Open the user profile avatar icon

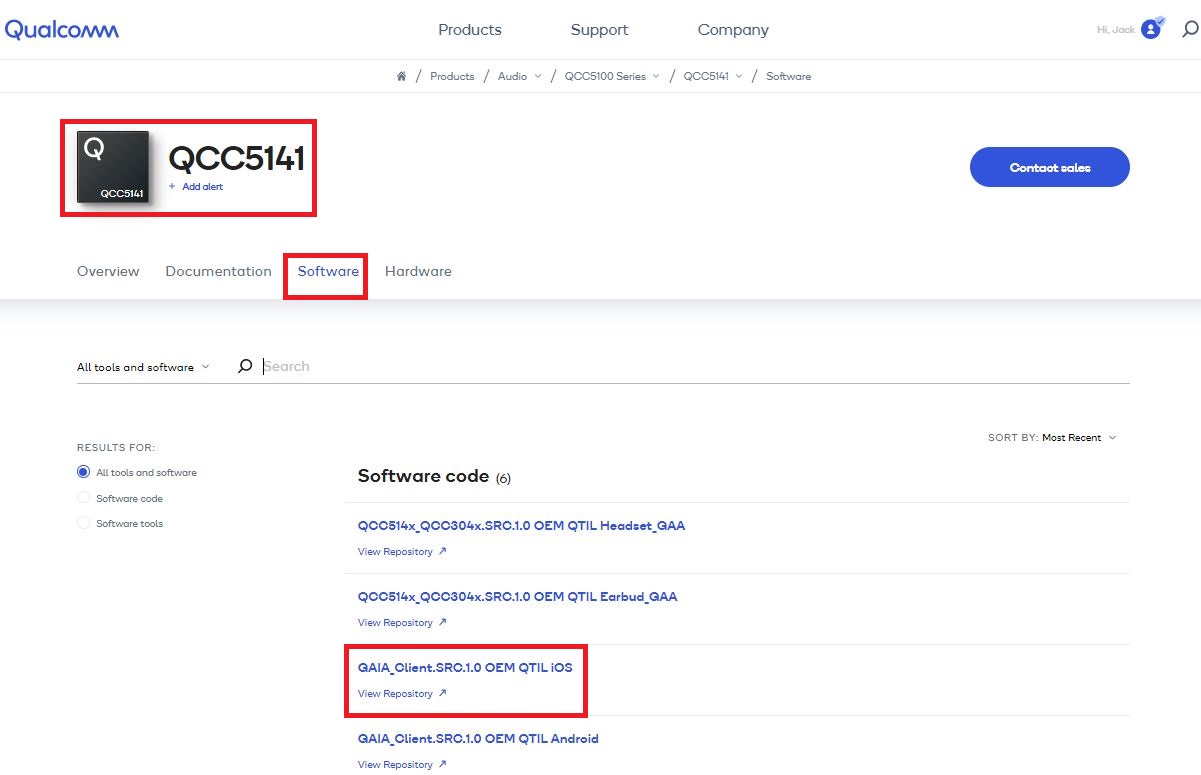[1151, 30]
